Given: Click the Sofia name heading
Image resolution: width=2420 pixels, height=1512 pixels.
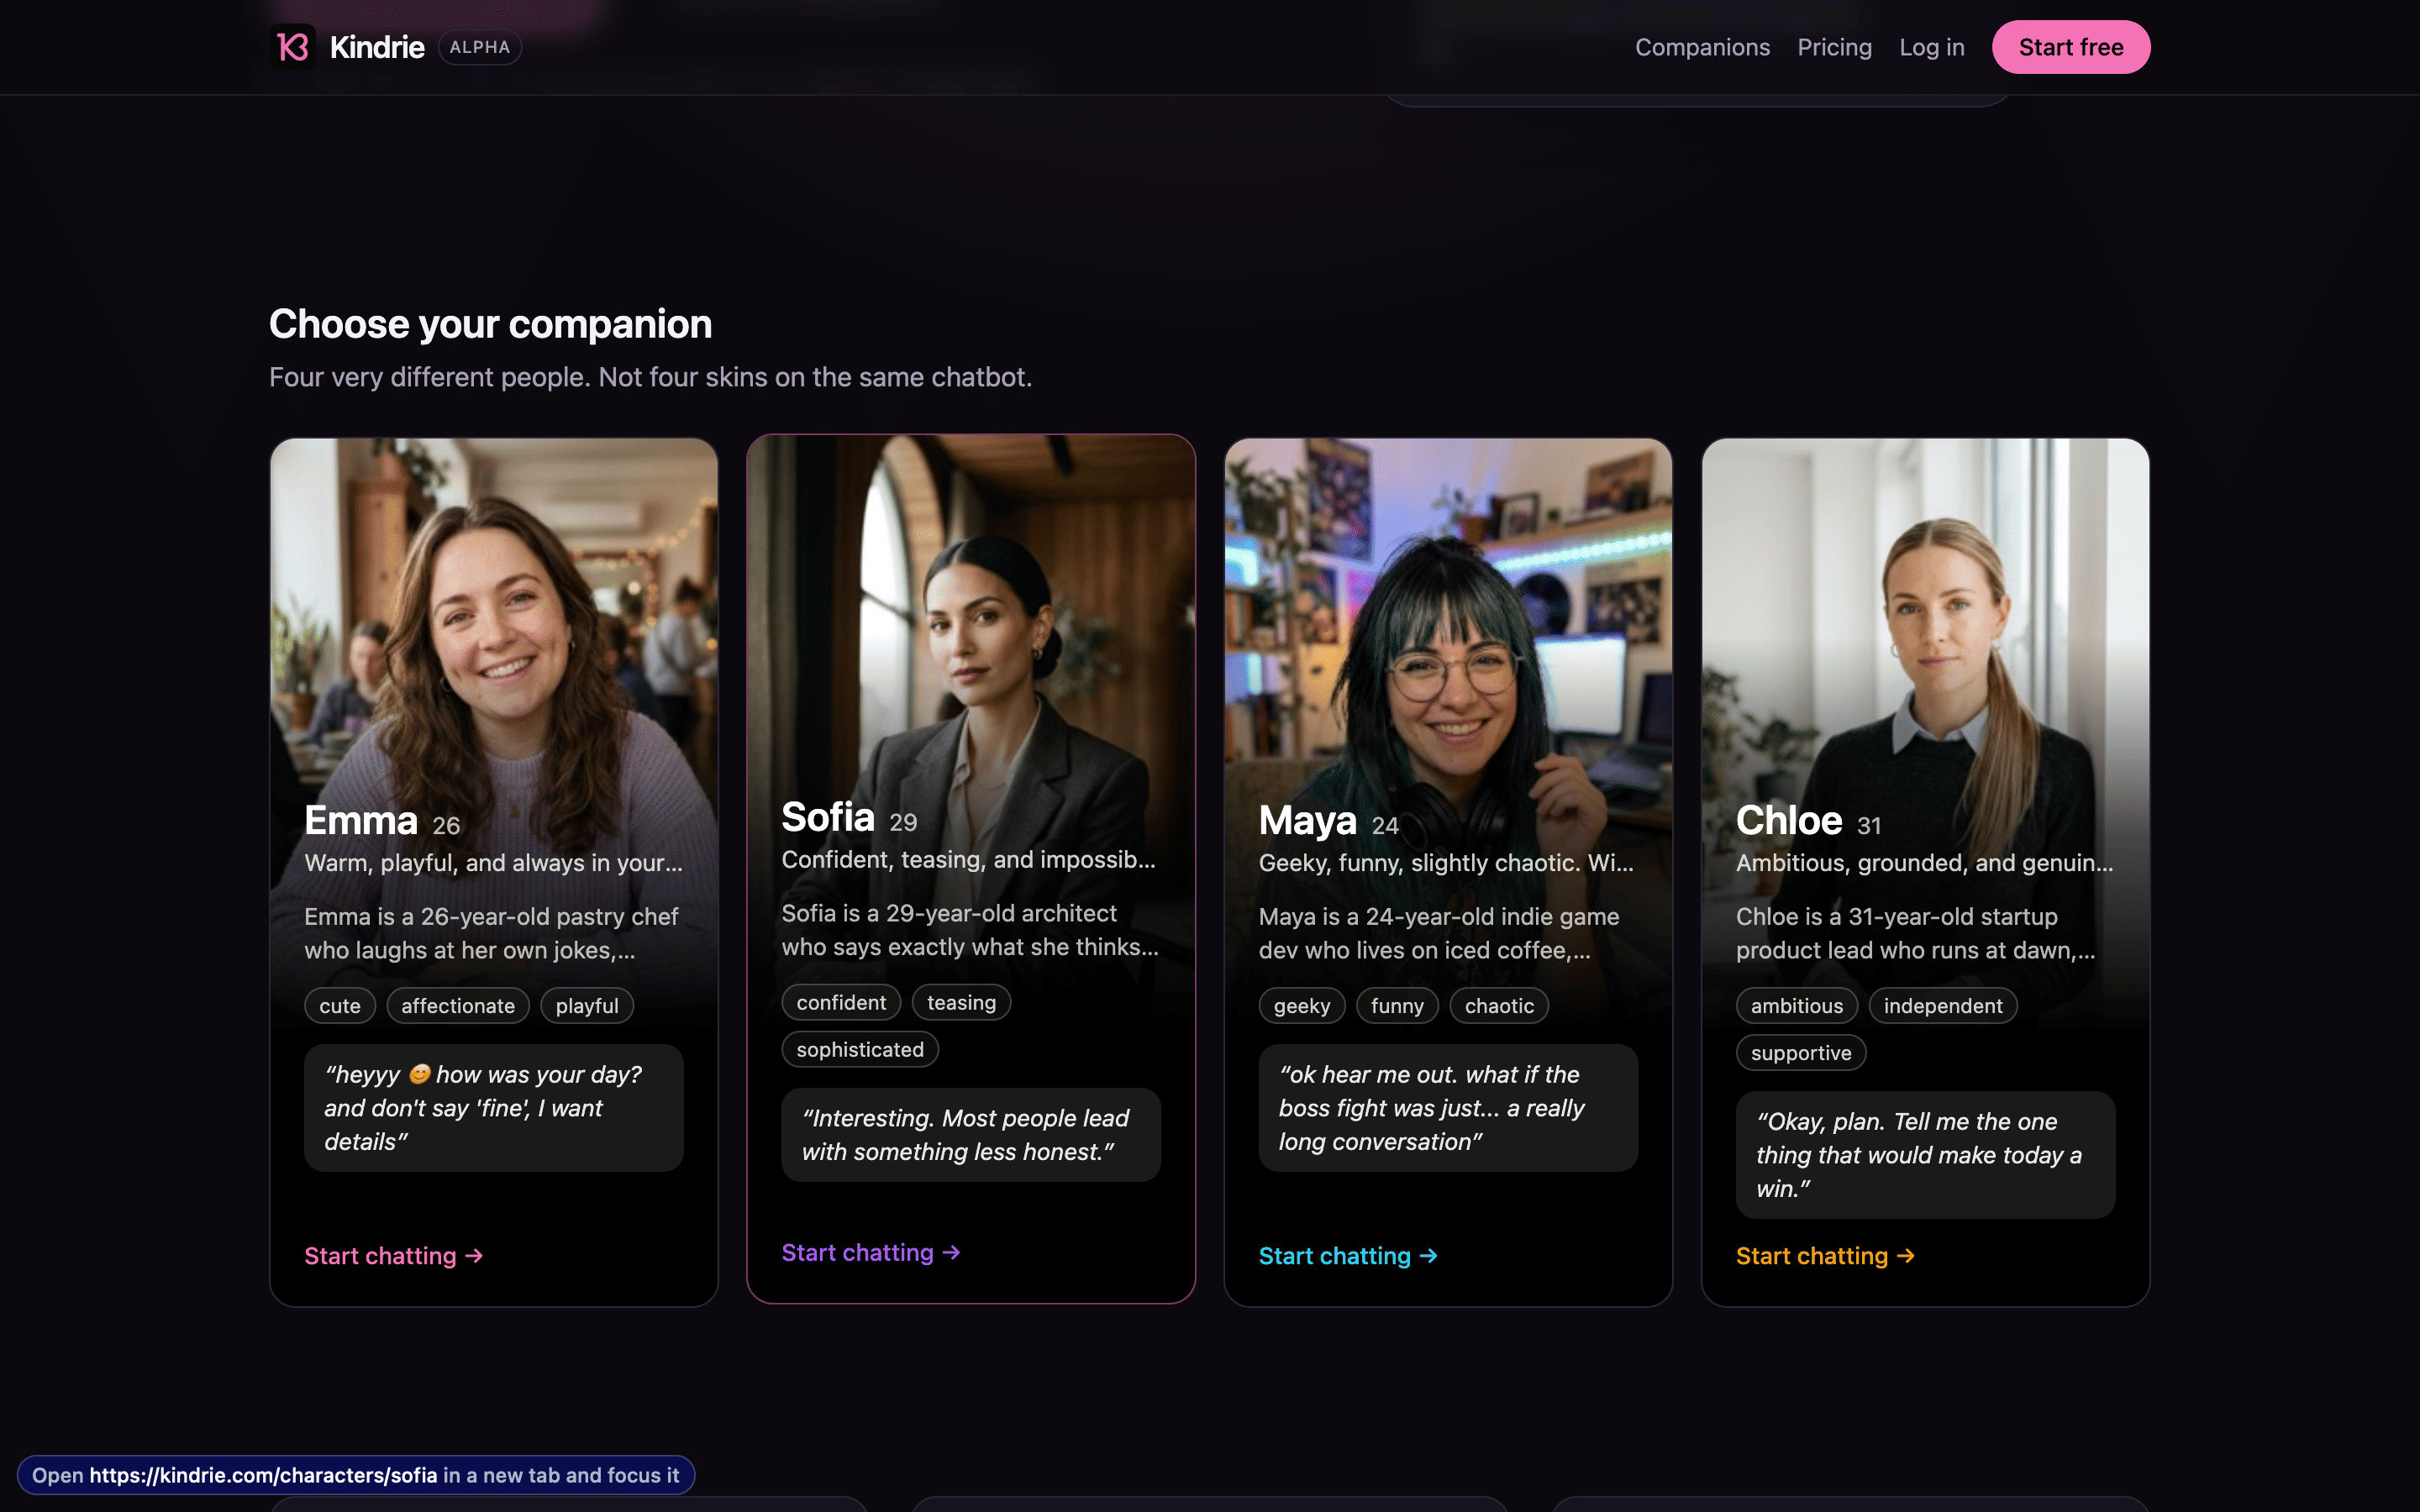Looking at the screenshot, I should tap(828, 818).
